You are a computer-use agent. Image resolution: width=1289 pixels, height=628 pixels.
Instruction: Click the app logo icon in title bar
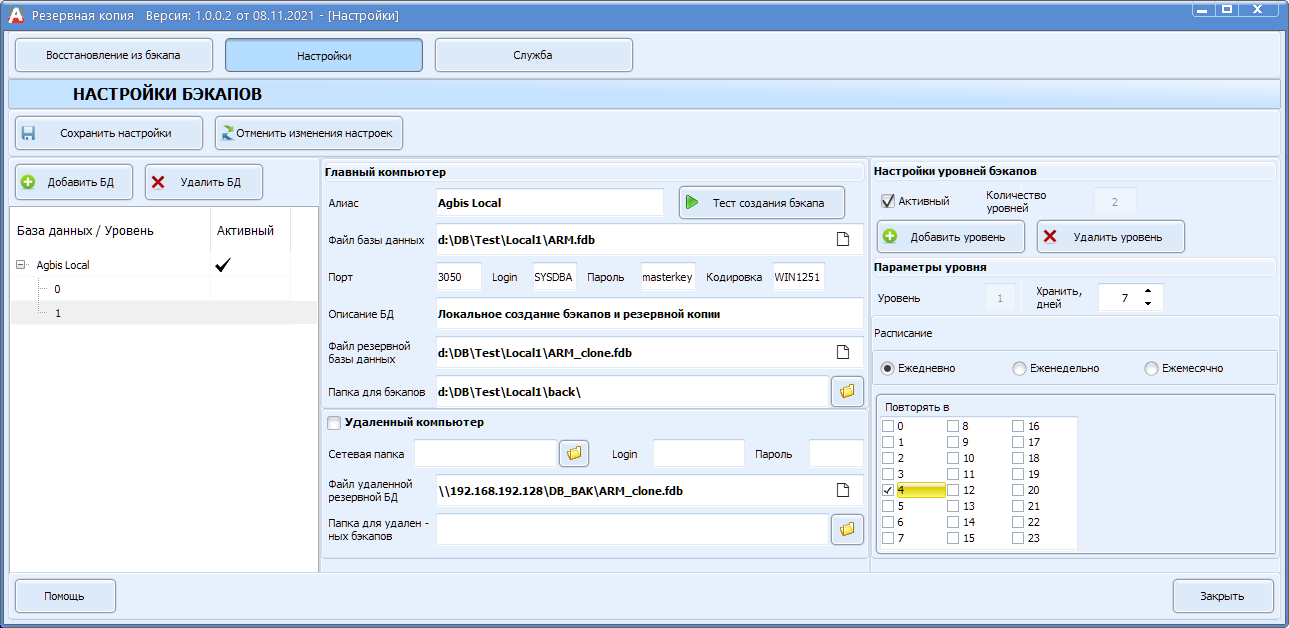coord(15,16)
